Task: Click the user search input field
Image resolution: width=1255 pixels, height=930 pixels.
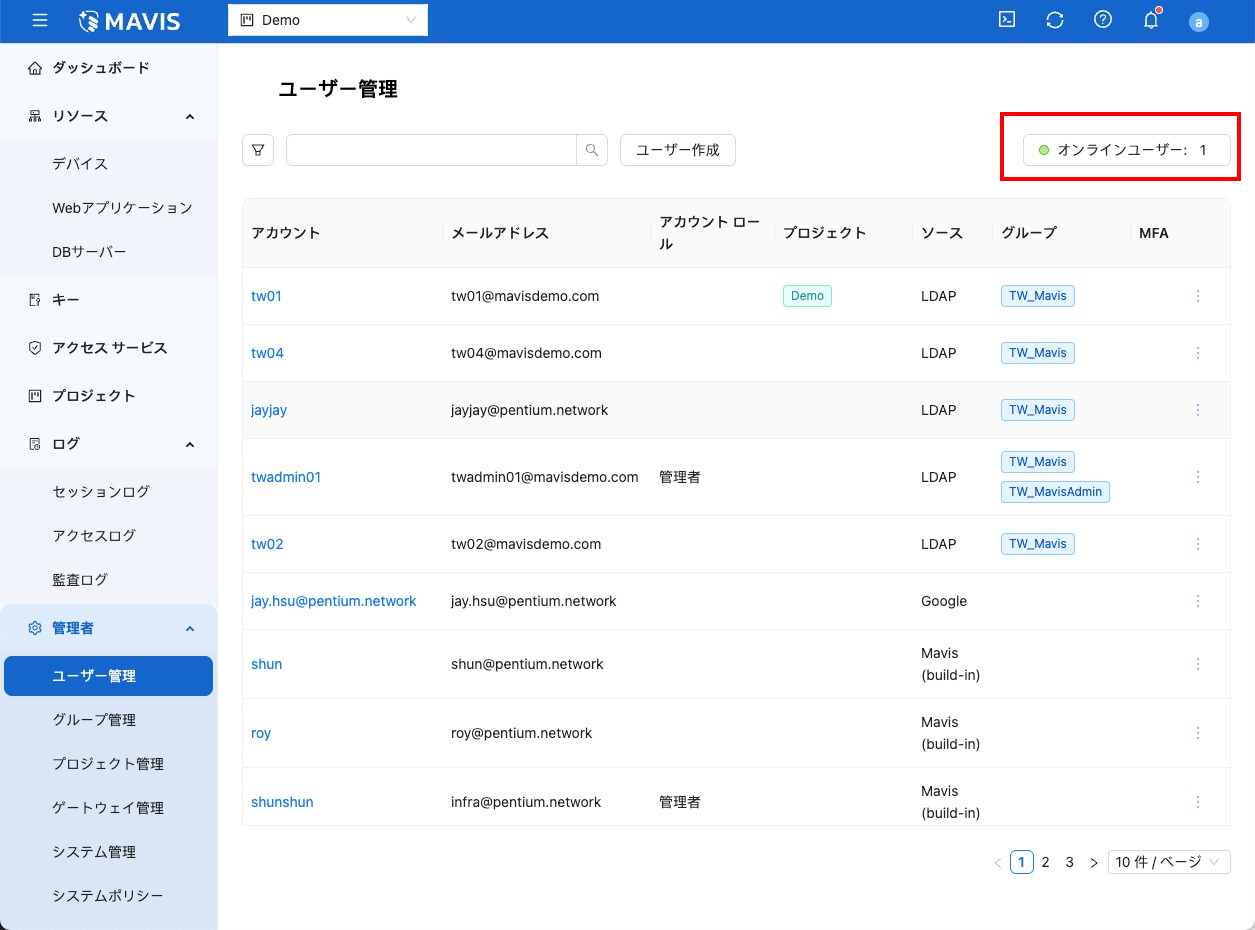Action: (x=431, y=150)
